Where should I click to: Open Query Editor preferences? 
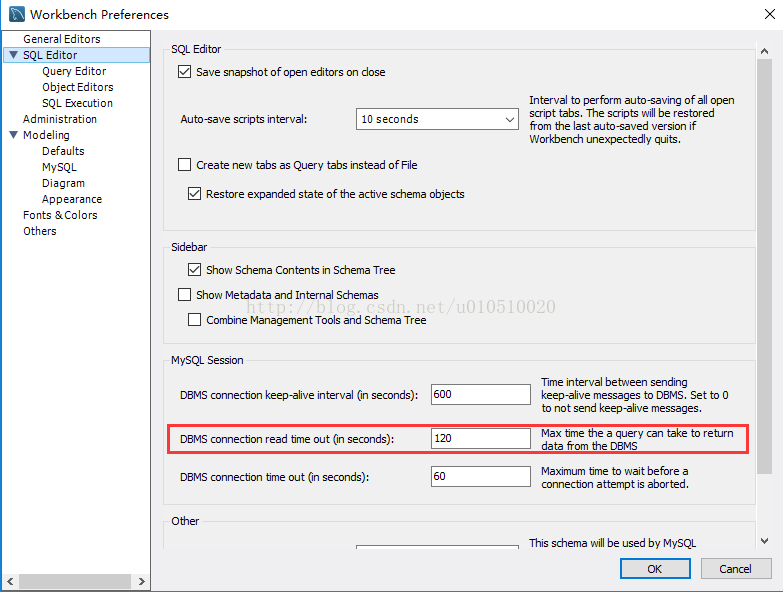(74, 71)
